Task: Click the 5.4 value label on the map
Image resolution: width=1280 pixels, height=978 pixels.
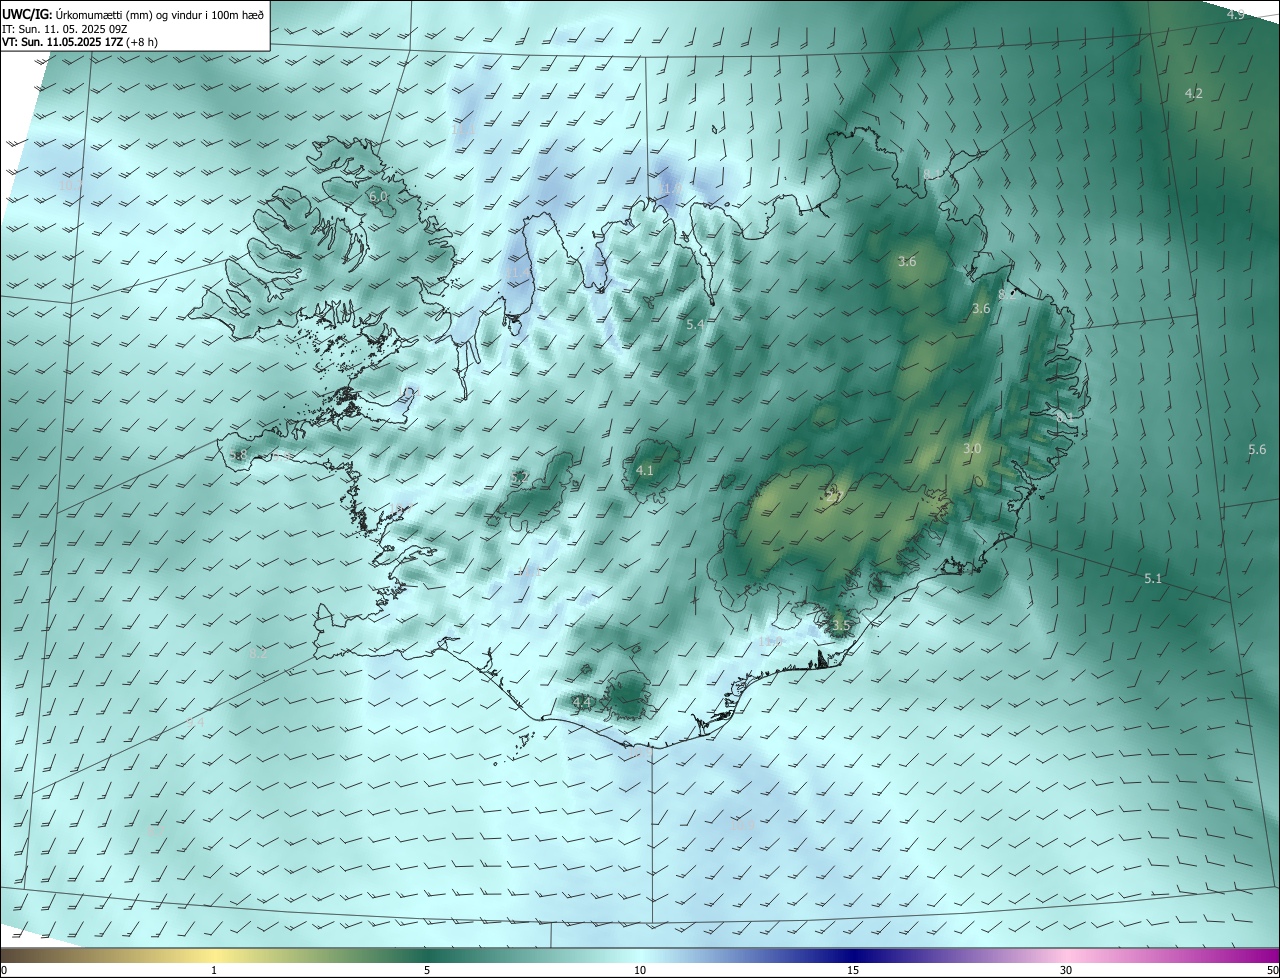Action: click(695, 325)
